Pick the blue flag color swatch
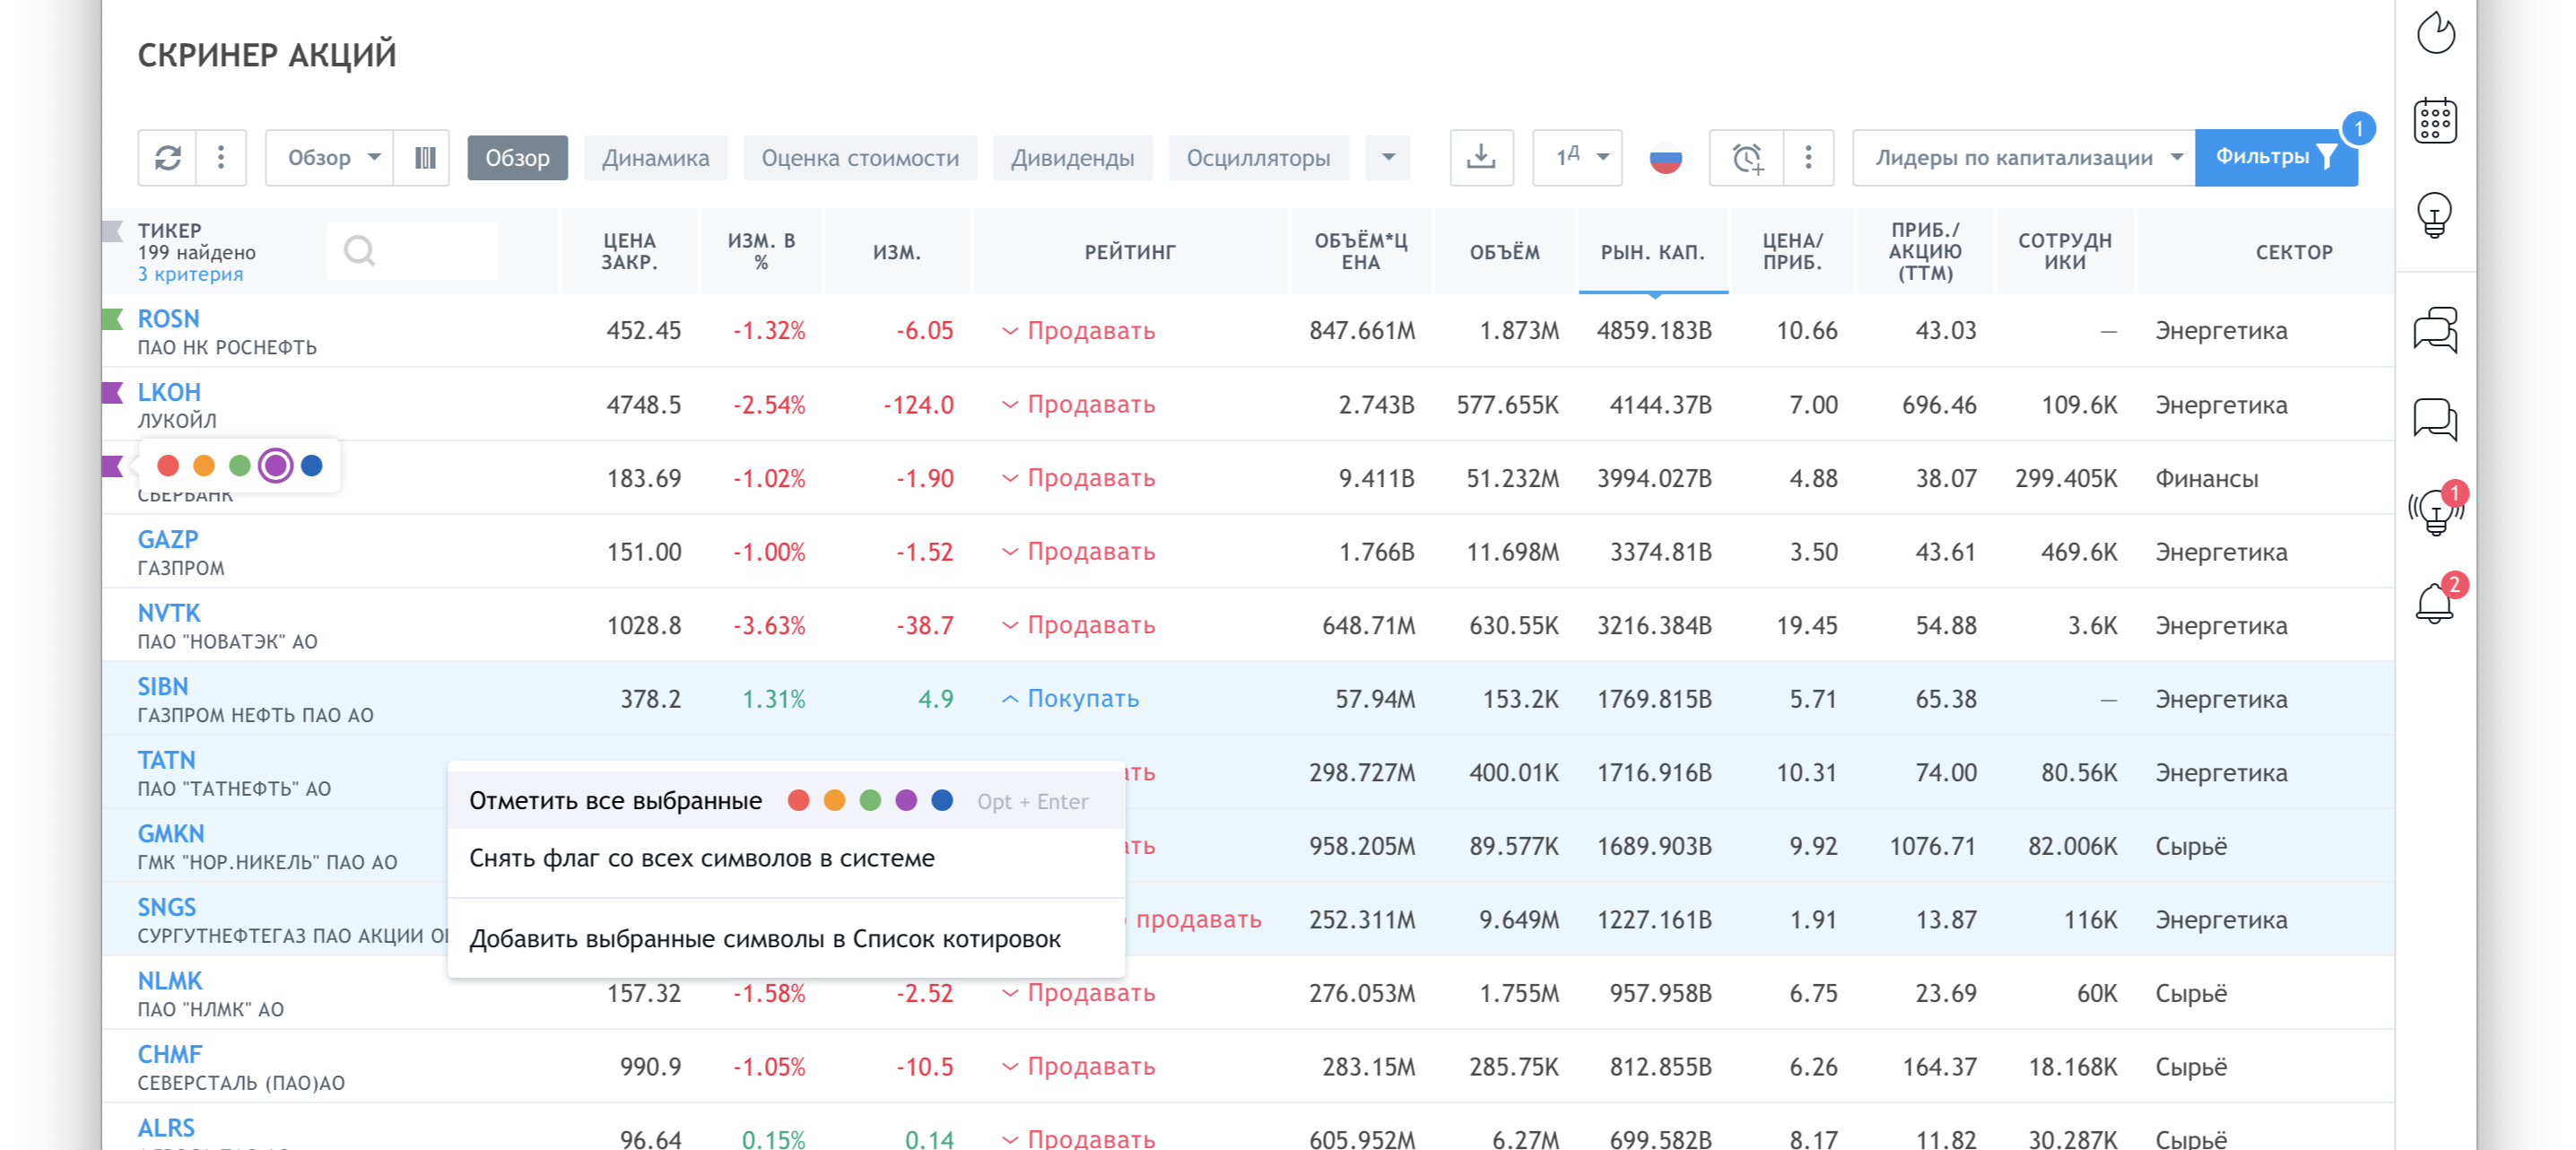This screenshot has height=1150, width=2576. 312,466
